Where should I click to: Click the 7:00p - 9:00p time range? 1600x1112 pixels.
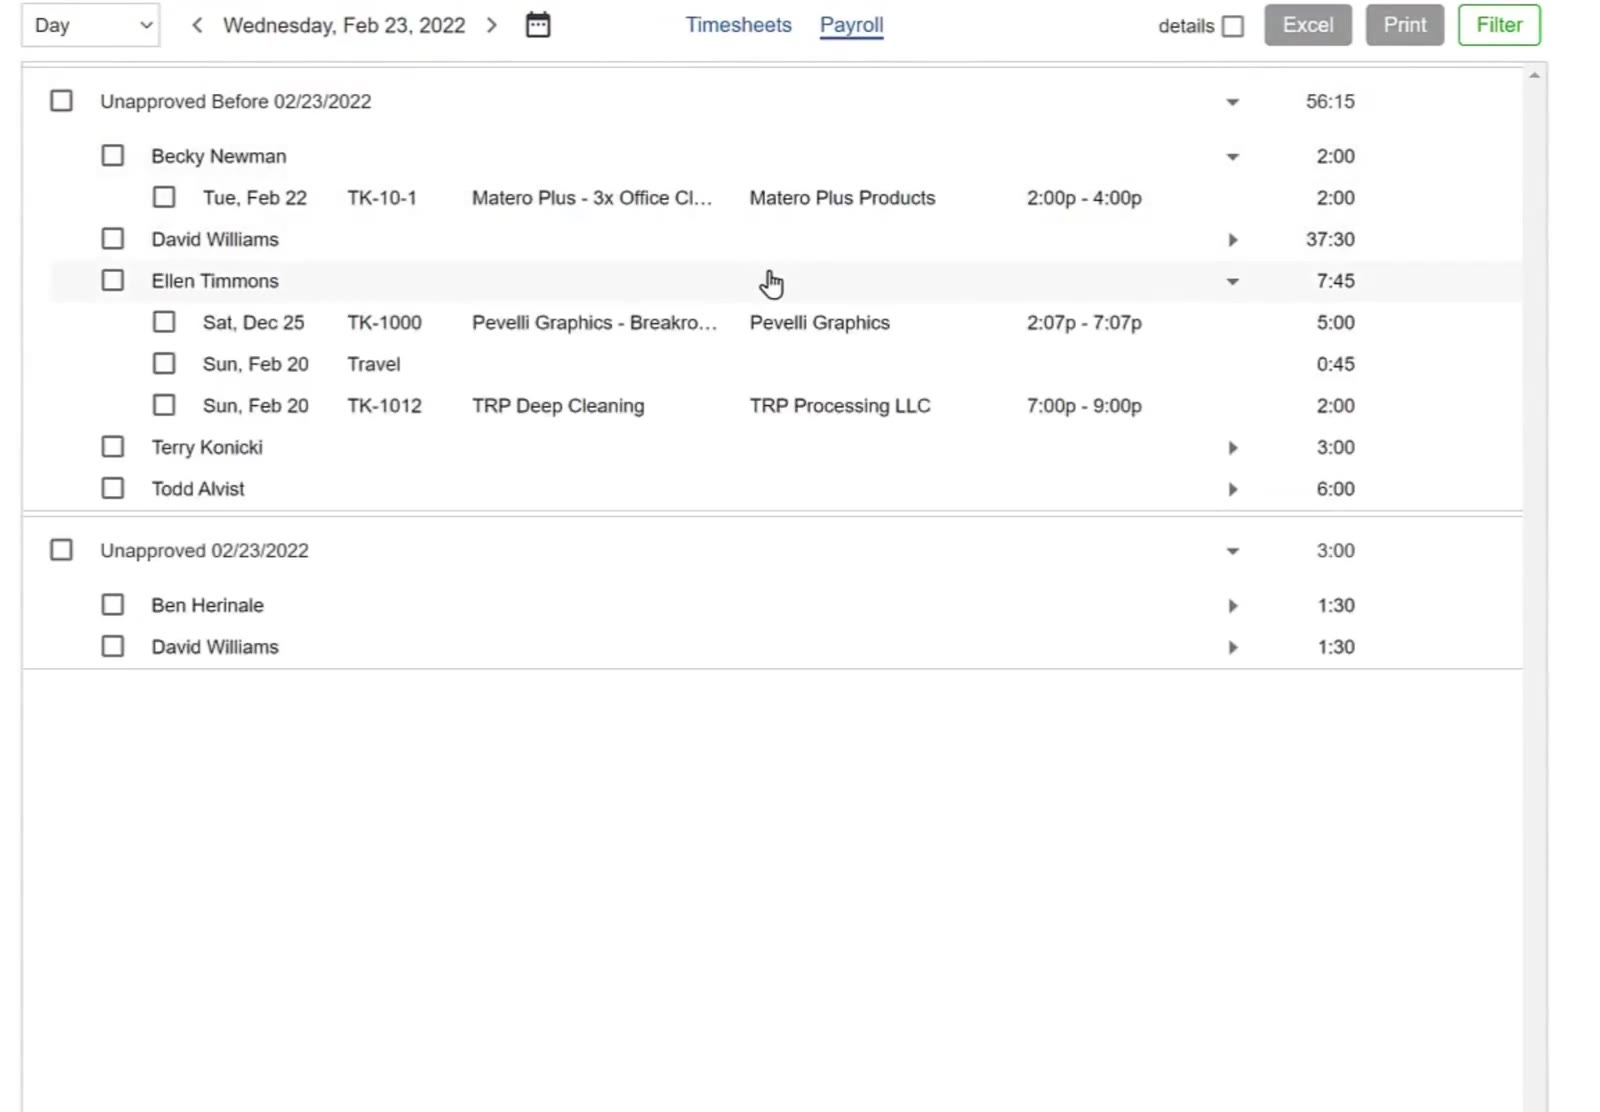(x=1084, y=406)
